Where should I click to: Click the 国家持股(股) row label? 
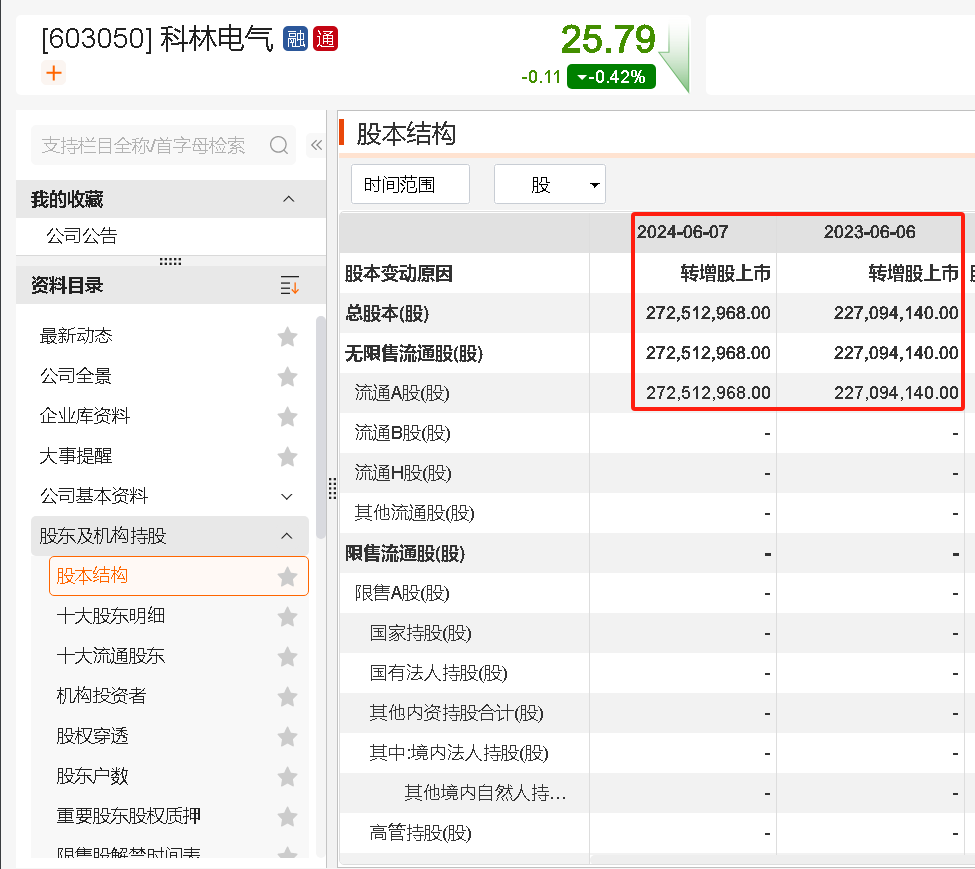click(x=420, y=633)
